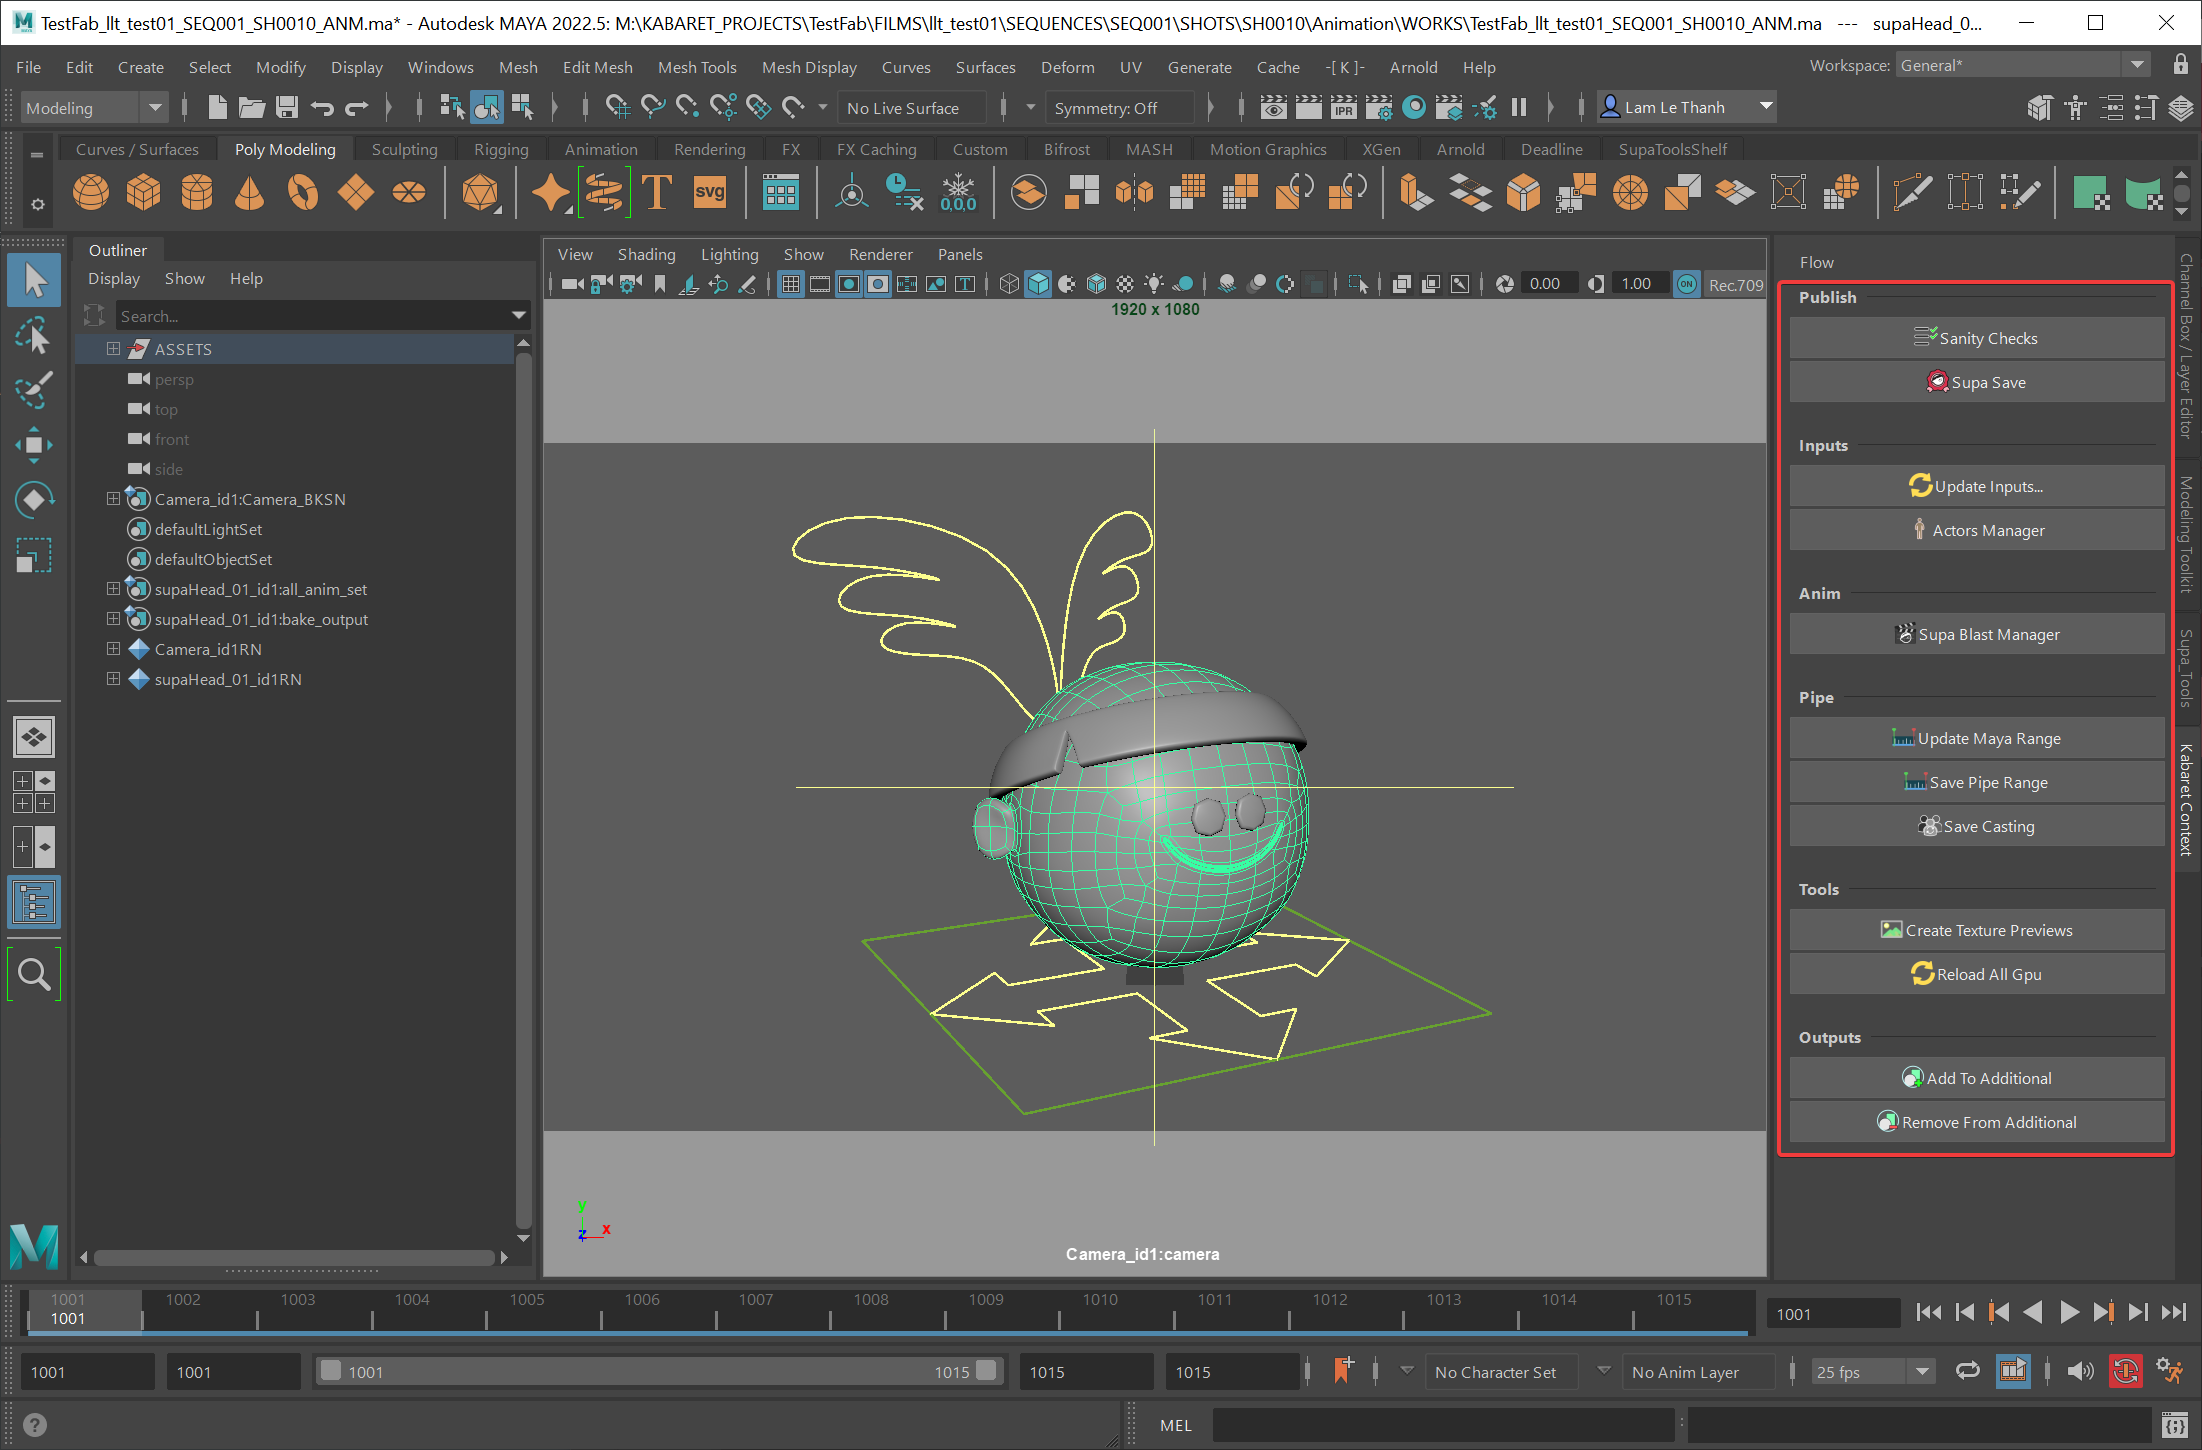Click the Sanity Checks button
The height and width of the screenshot is (1450, 2202).
(1976, 338)
